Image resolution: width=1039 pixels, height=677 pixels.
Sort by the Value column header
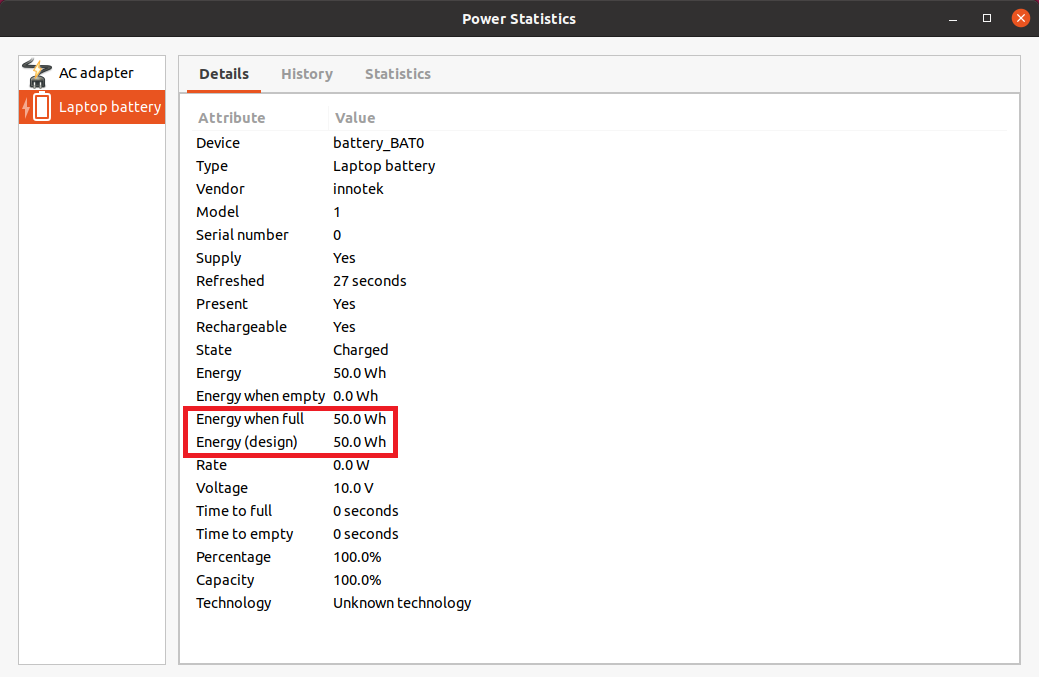coord(355,117)
